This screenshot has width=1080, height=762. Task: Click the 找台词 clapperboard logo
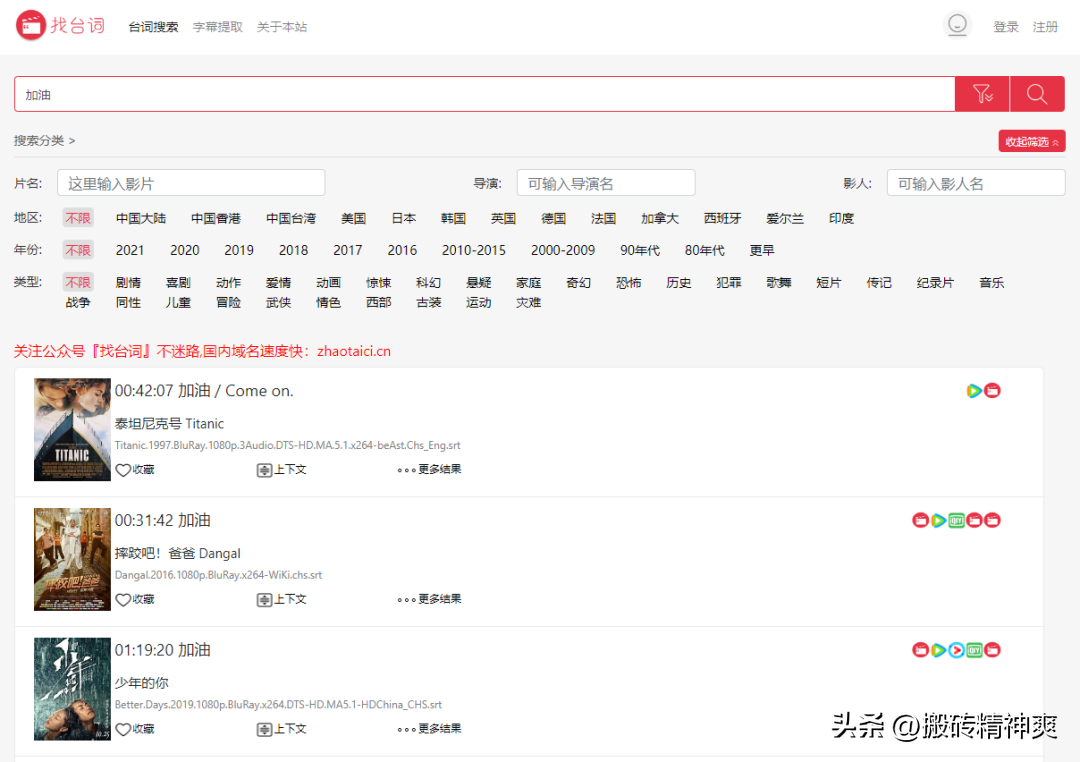click(x=61, y=25)
